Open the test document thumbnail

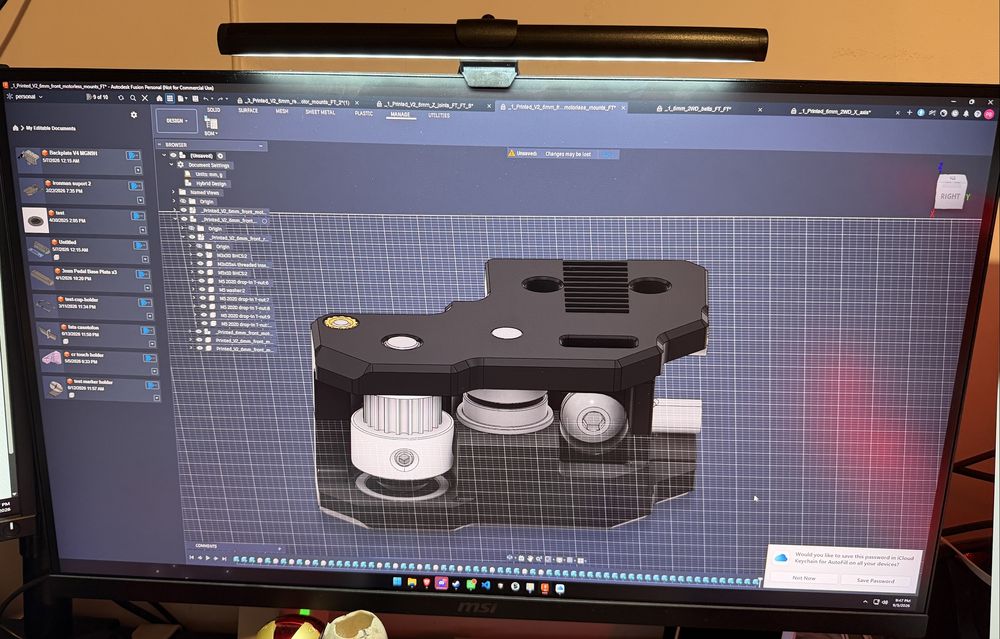point(35,220)
